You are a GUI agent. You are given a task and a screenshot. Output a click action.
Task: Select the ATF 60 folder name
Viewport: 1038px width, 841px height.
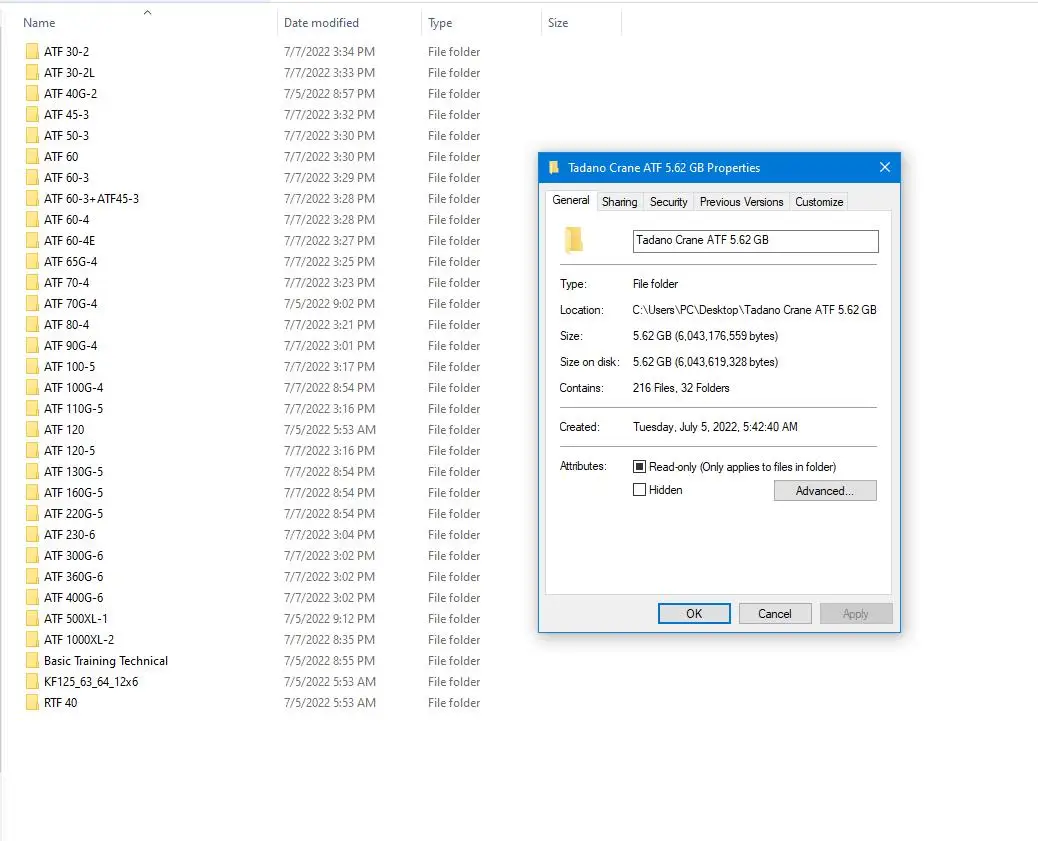pyautogui.click(x=61, y=157)
